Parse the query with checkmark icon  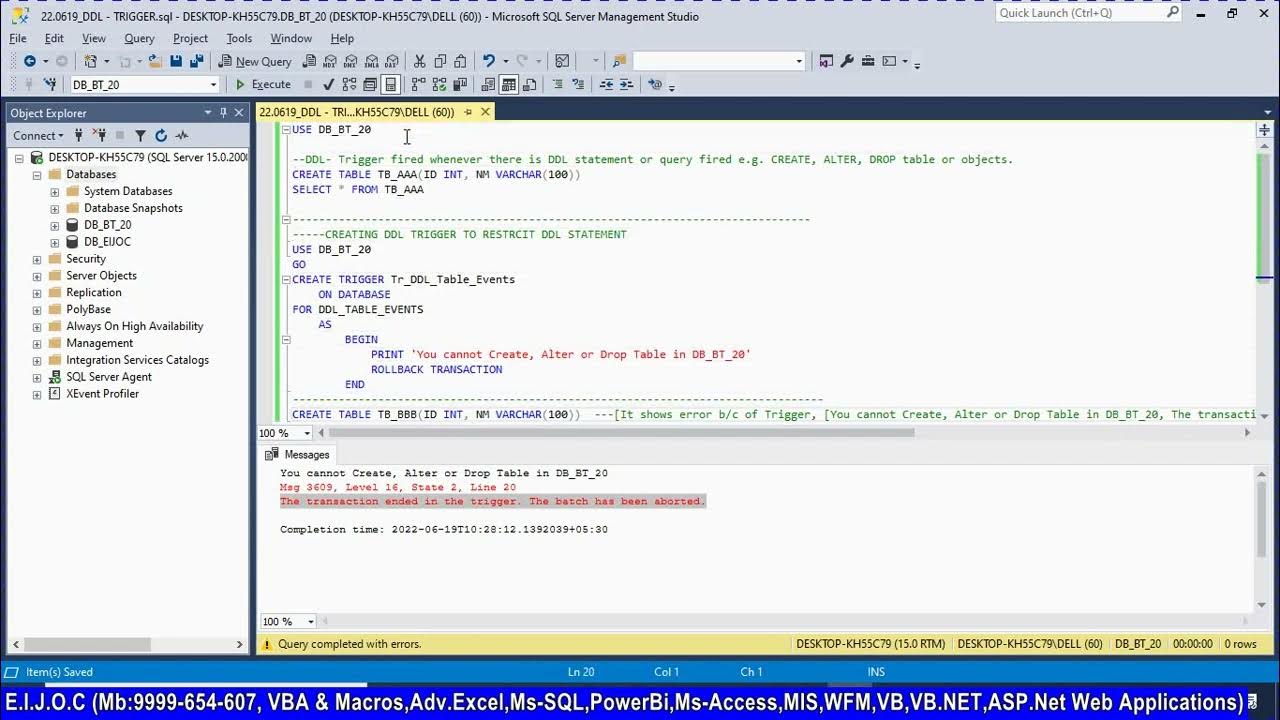328,85
